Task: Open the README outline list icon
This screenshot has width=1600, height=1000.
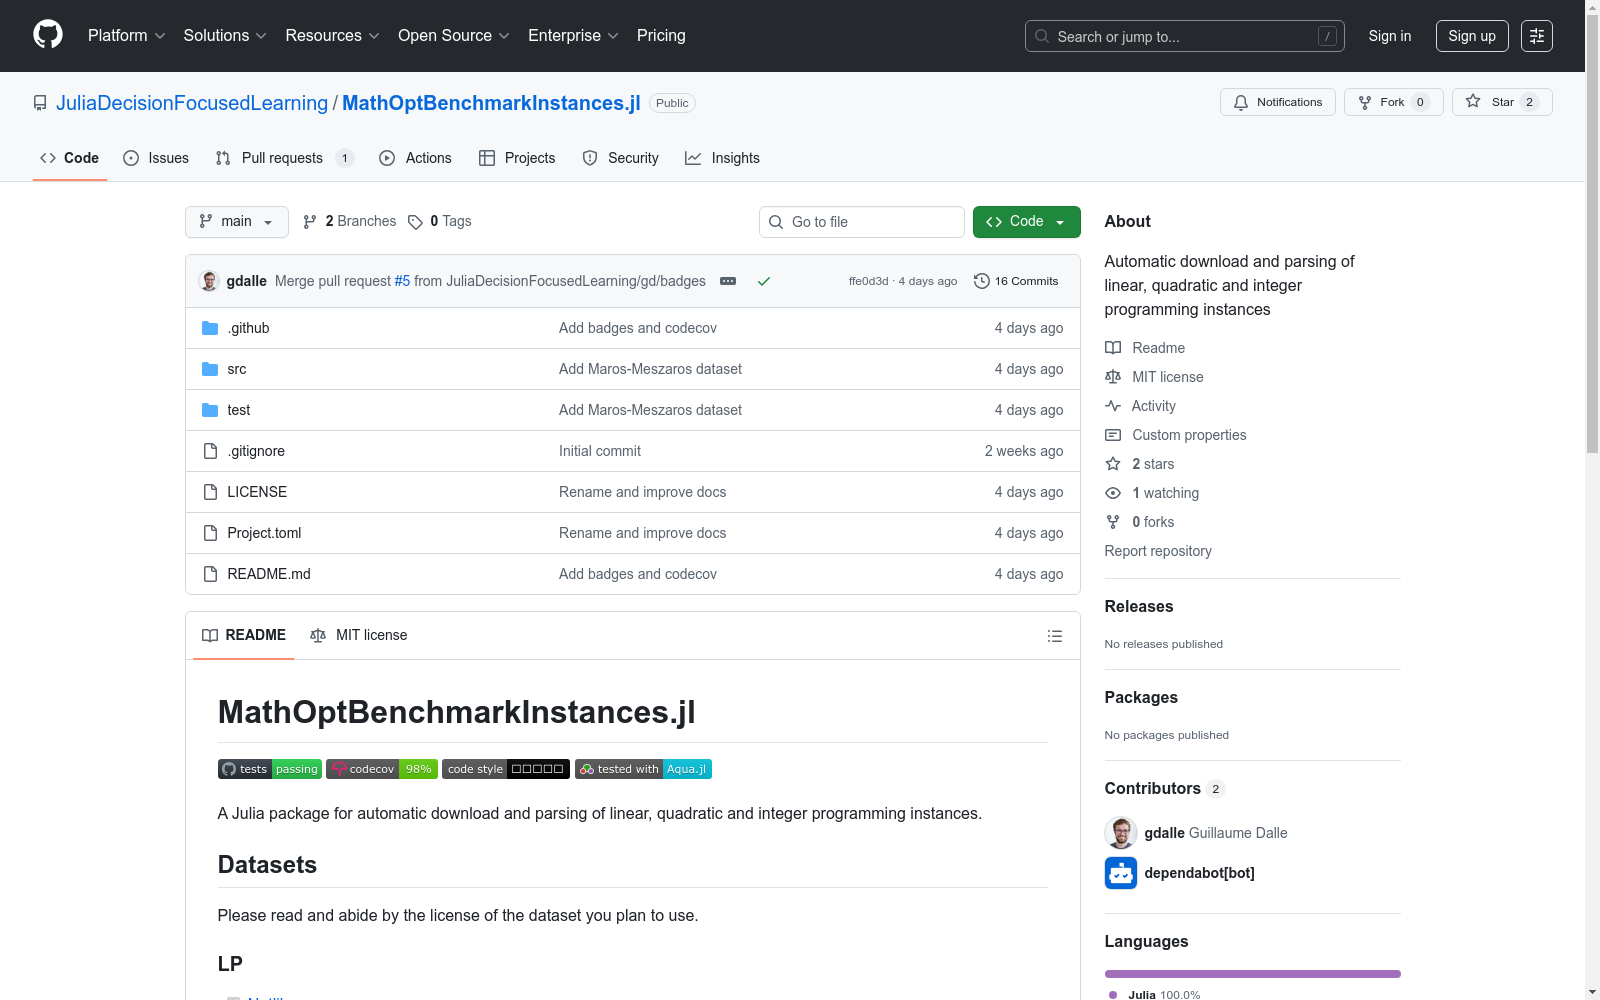Action: [x=1054, y=636]
